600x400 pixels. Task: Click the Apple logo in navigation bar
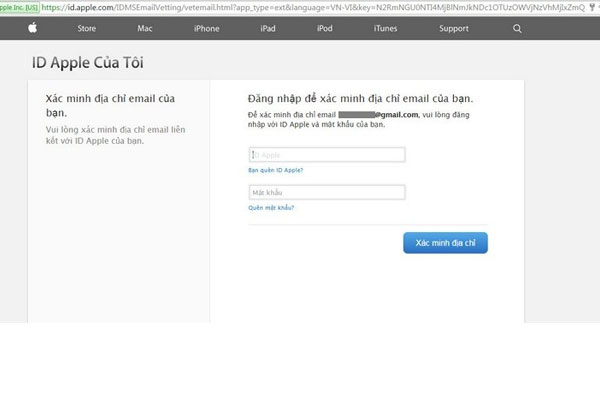click(x=33, y=28)
